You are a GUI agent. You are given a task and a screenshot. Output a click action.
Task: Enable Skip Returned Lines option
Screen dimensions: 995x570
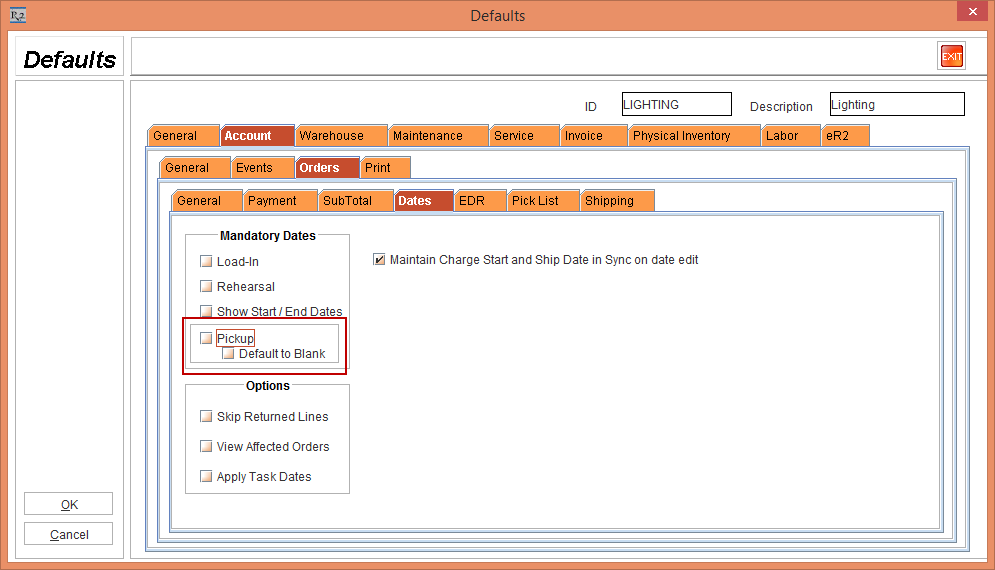tap(207, 417)
